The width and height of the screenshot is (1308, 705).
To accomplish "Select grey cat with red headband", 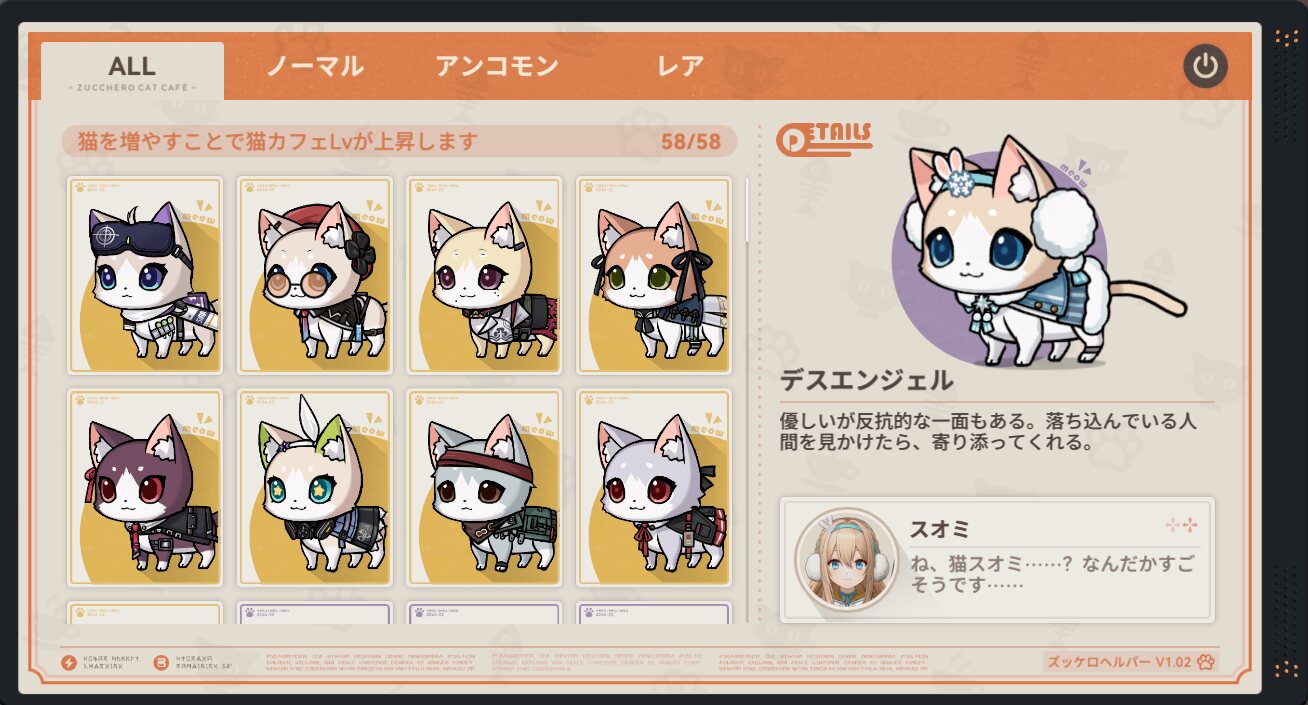I will coord(485,487).
